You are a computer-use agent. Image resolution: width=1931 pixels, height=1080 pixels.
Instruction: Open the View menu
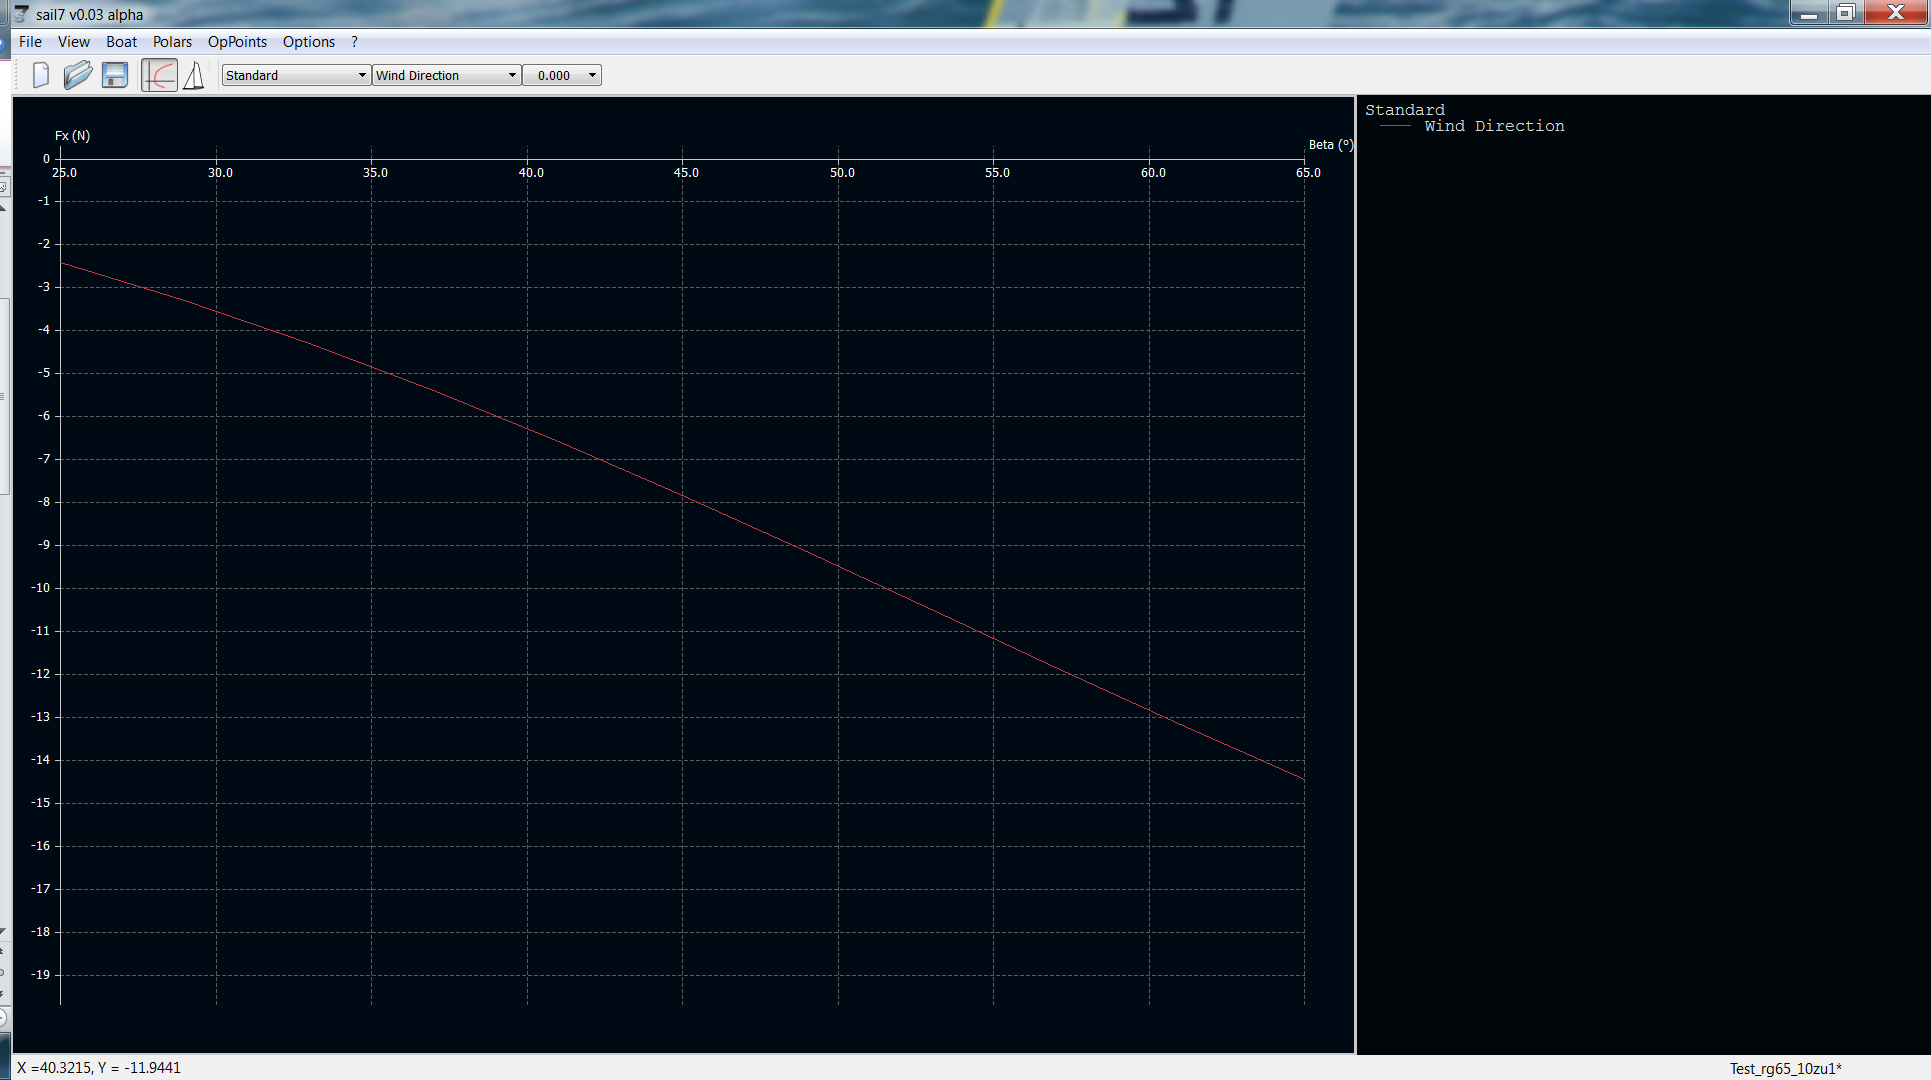coord(73,42)
